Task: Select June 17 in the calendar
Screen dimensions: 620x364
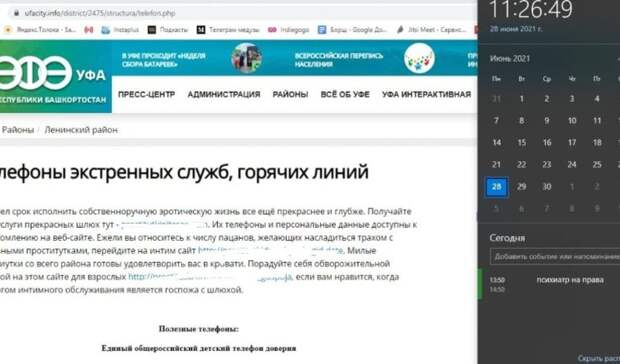Action: click(572, 143)
